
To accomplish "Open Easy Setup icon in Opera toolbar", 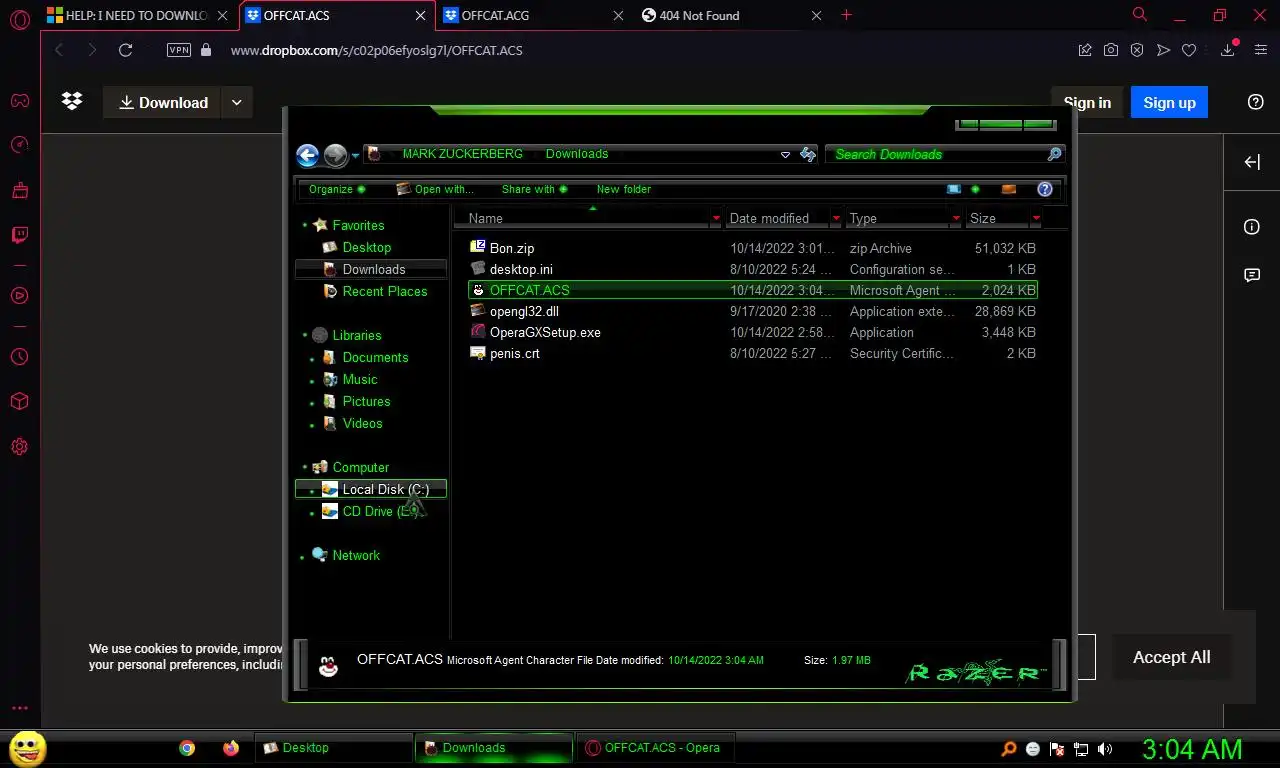I will coord(1261,50).
